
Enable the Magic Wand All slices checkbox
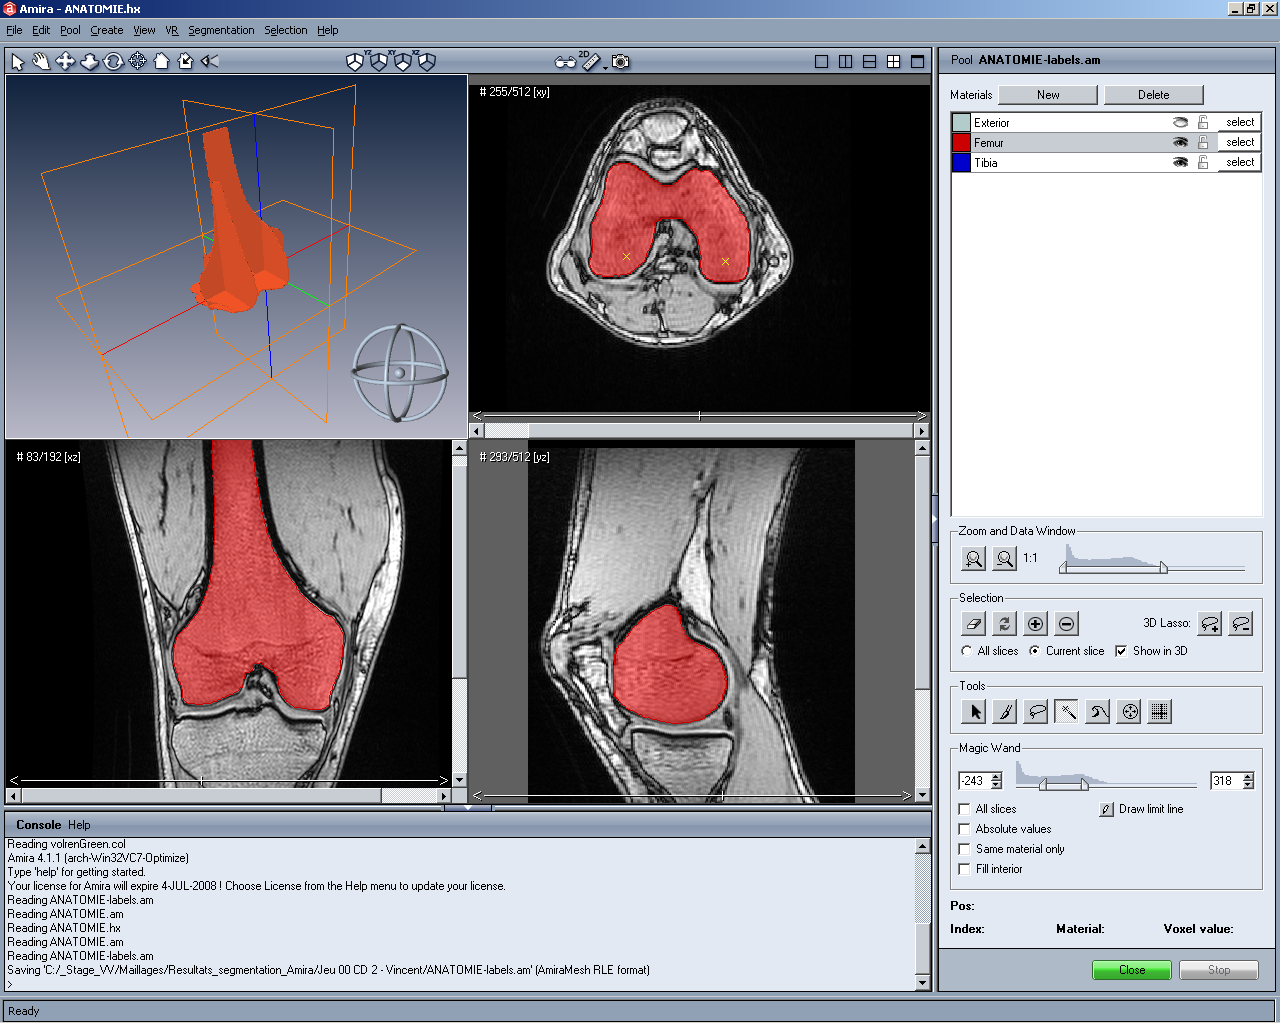[964, 809]
